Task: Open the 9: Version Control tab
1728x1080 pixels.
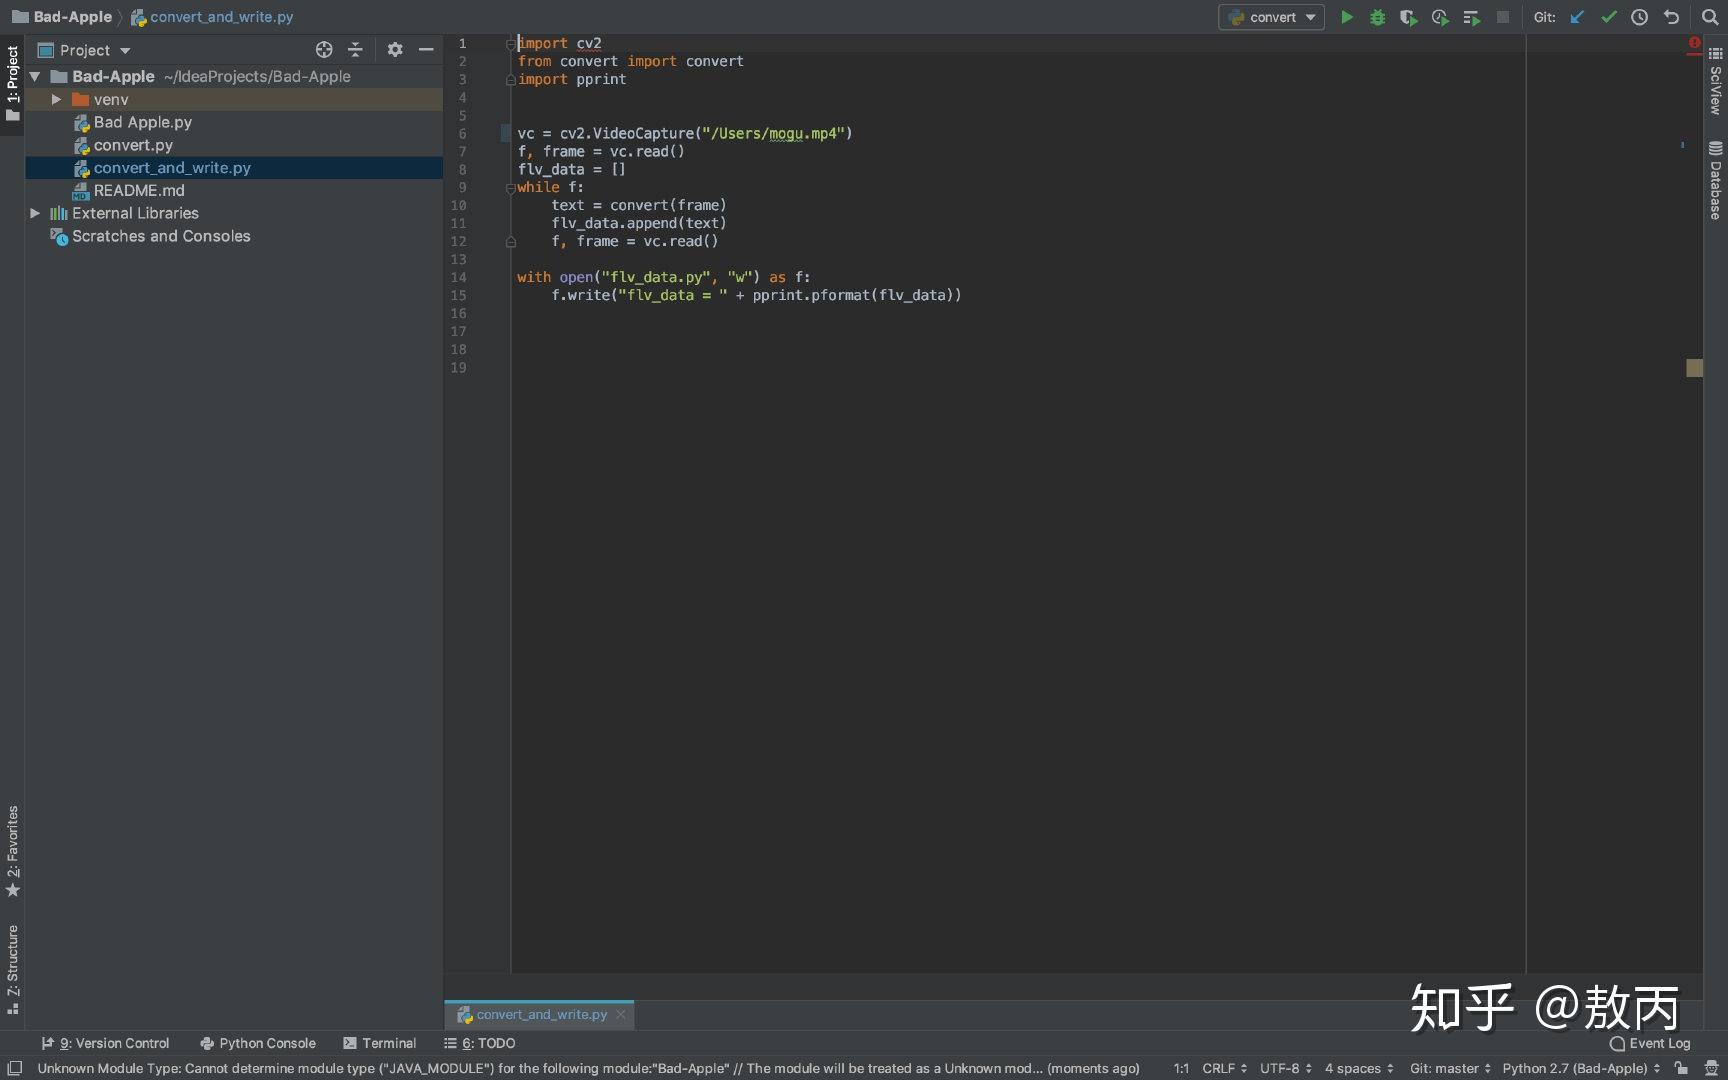Action: coord(105,1043)
